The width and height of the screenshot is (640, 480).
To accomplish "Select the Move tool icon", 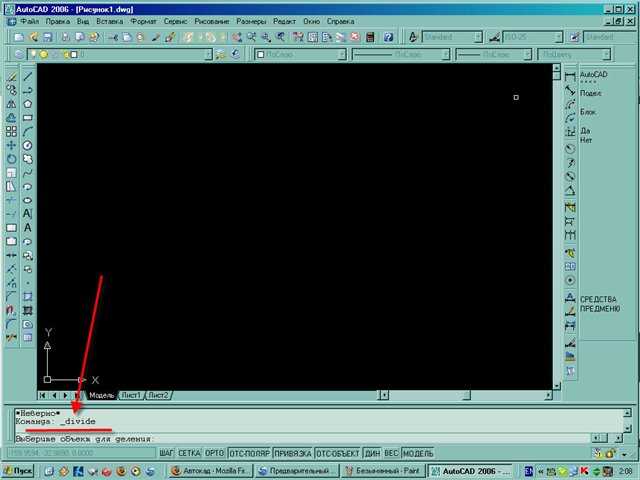I will 11,145.
